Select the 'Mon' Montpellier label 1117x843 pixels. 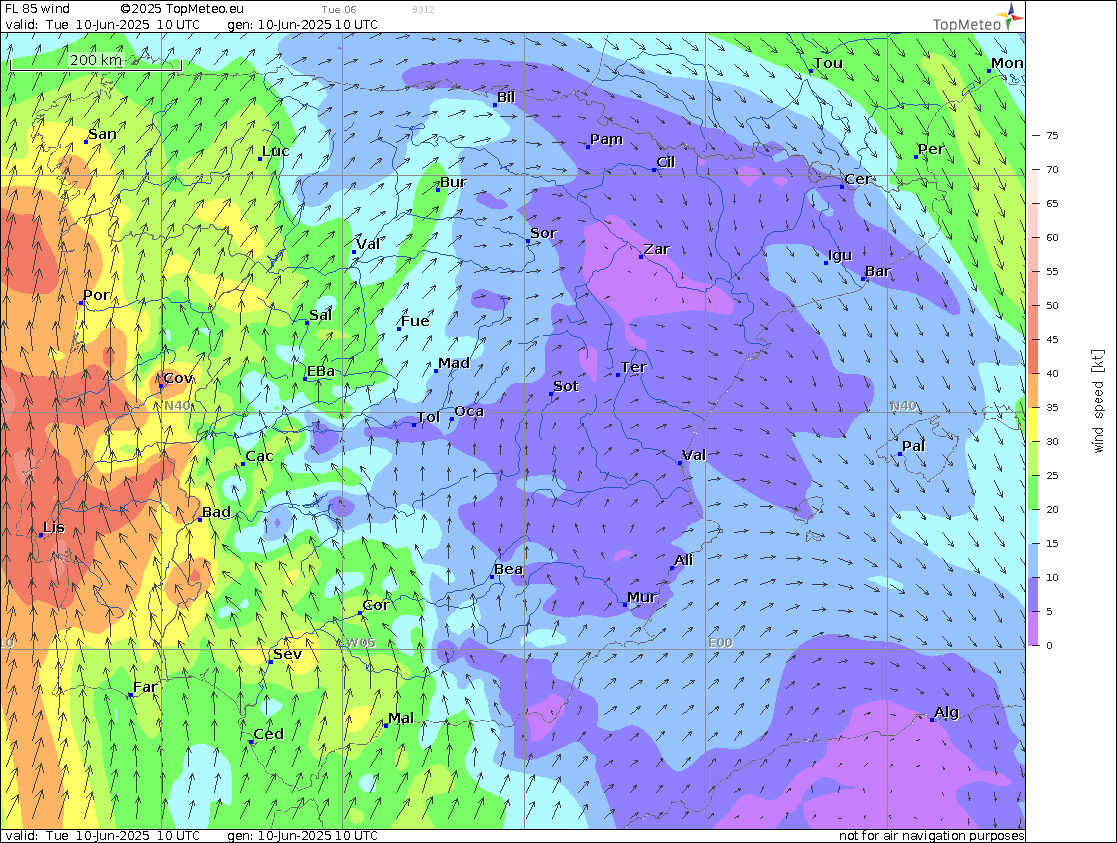[x=1007, y=63]
